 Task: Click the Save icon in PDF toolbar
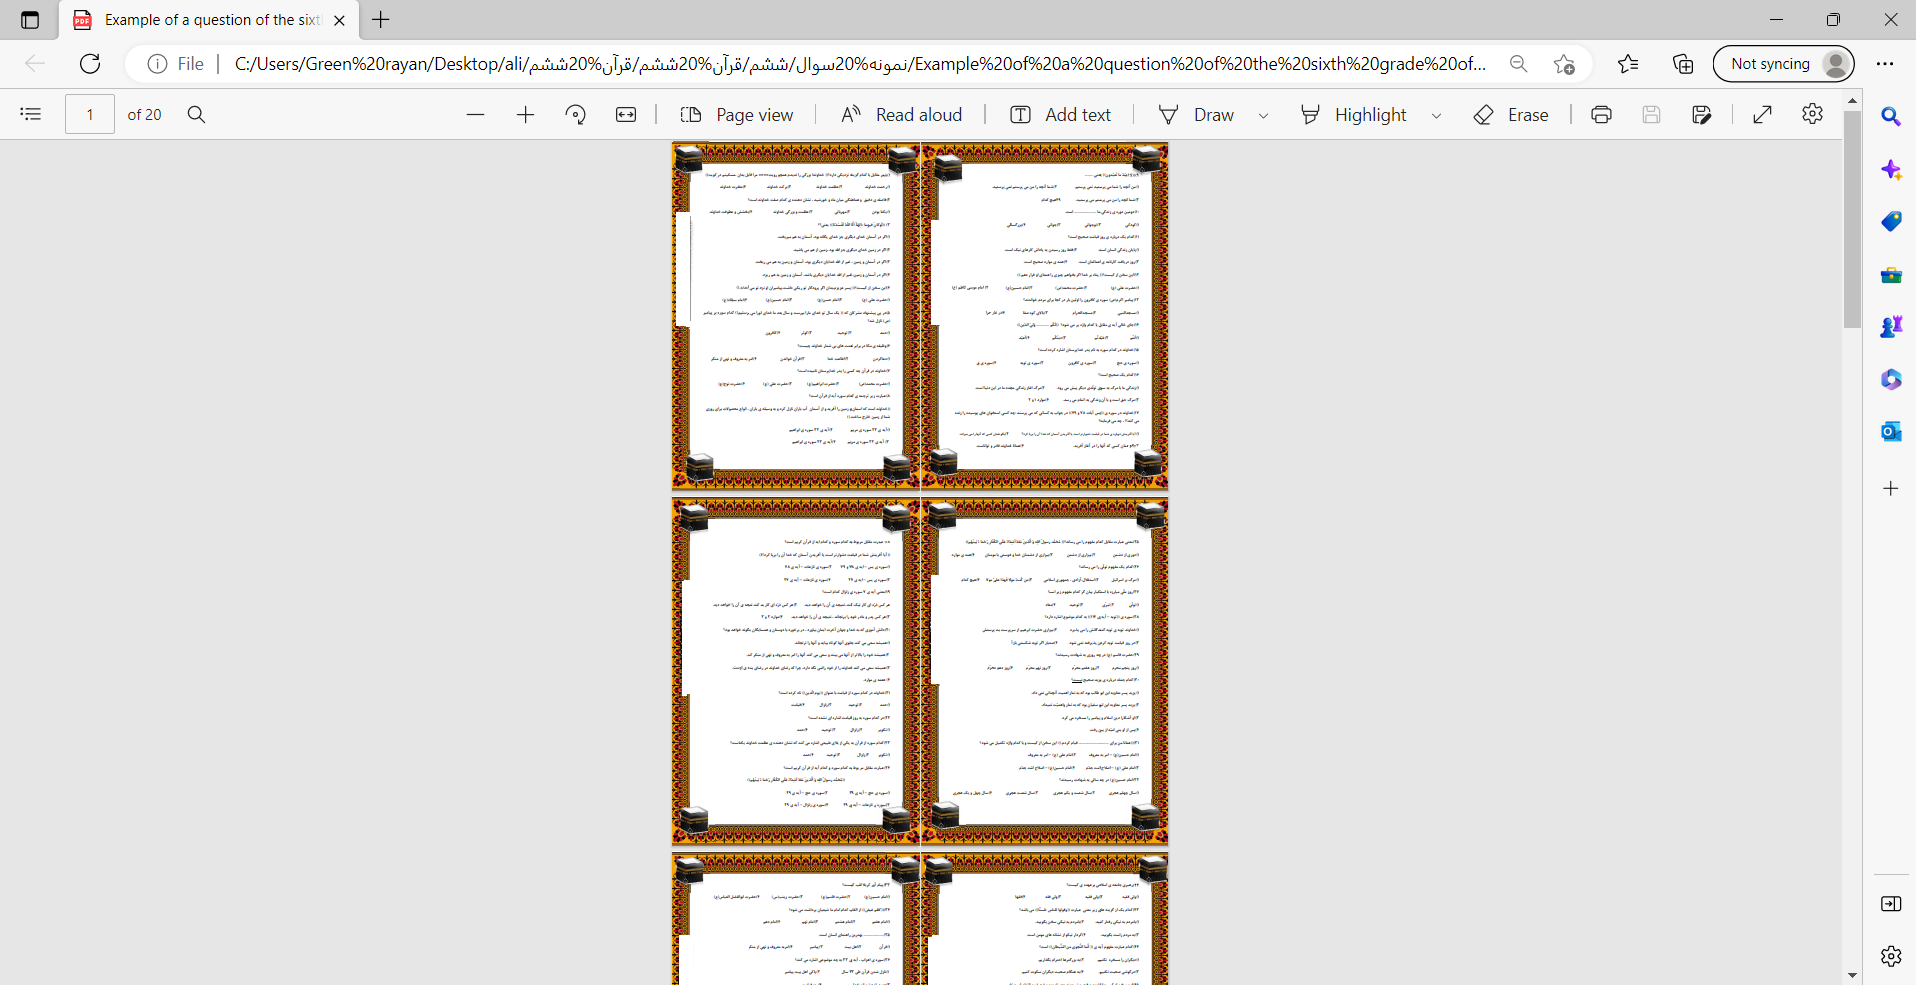(x=1651, y=115)
